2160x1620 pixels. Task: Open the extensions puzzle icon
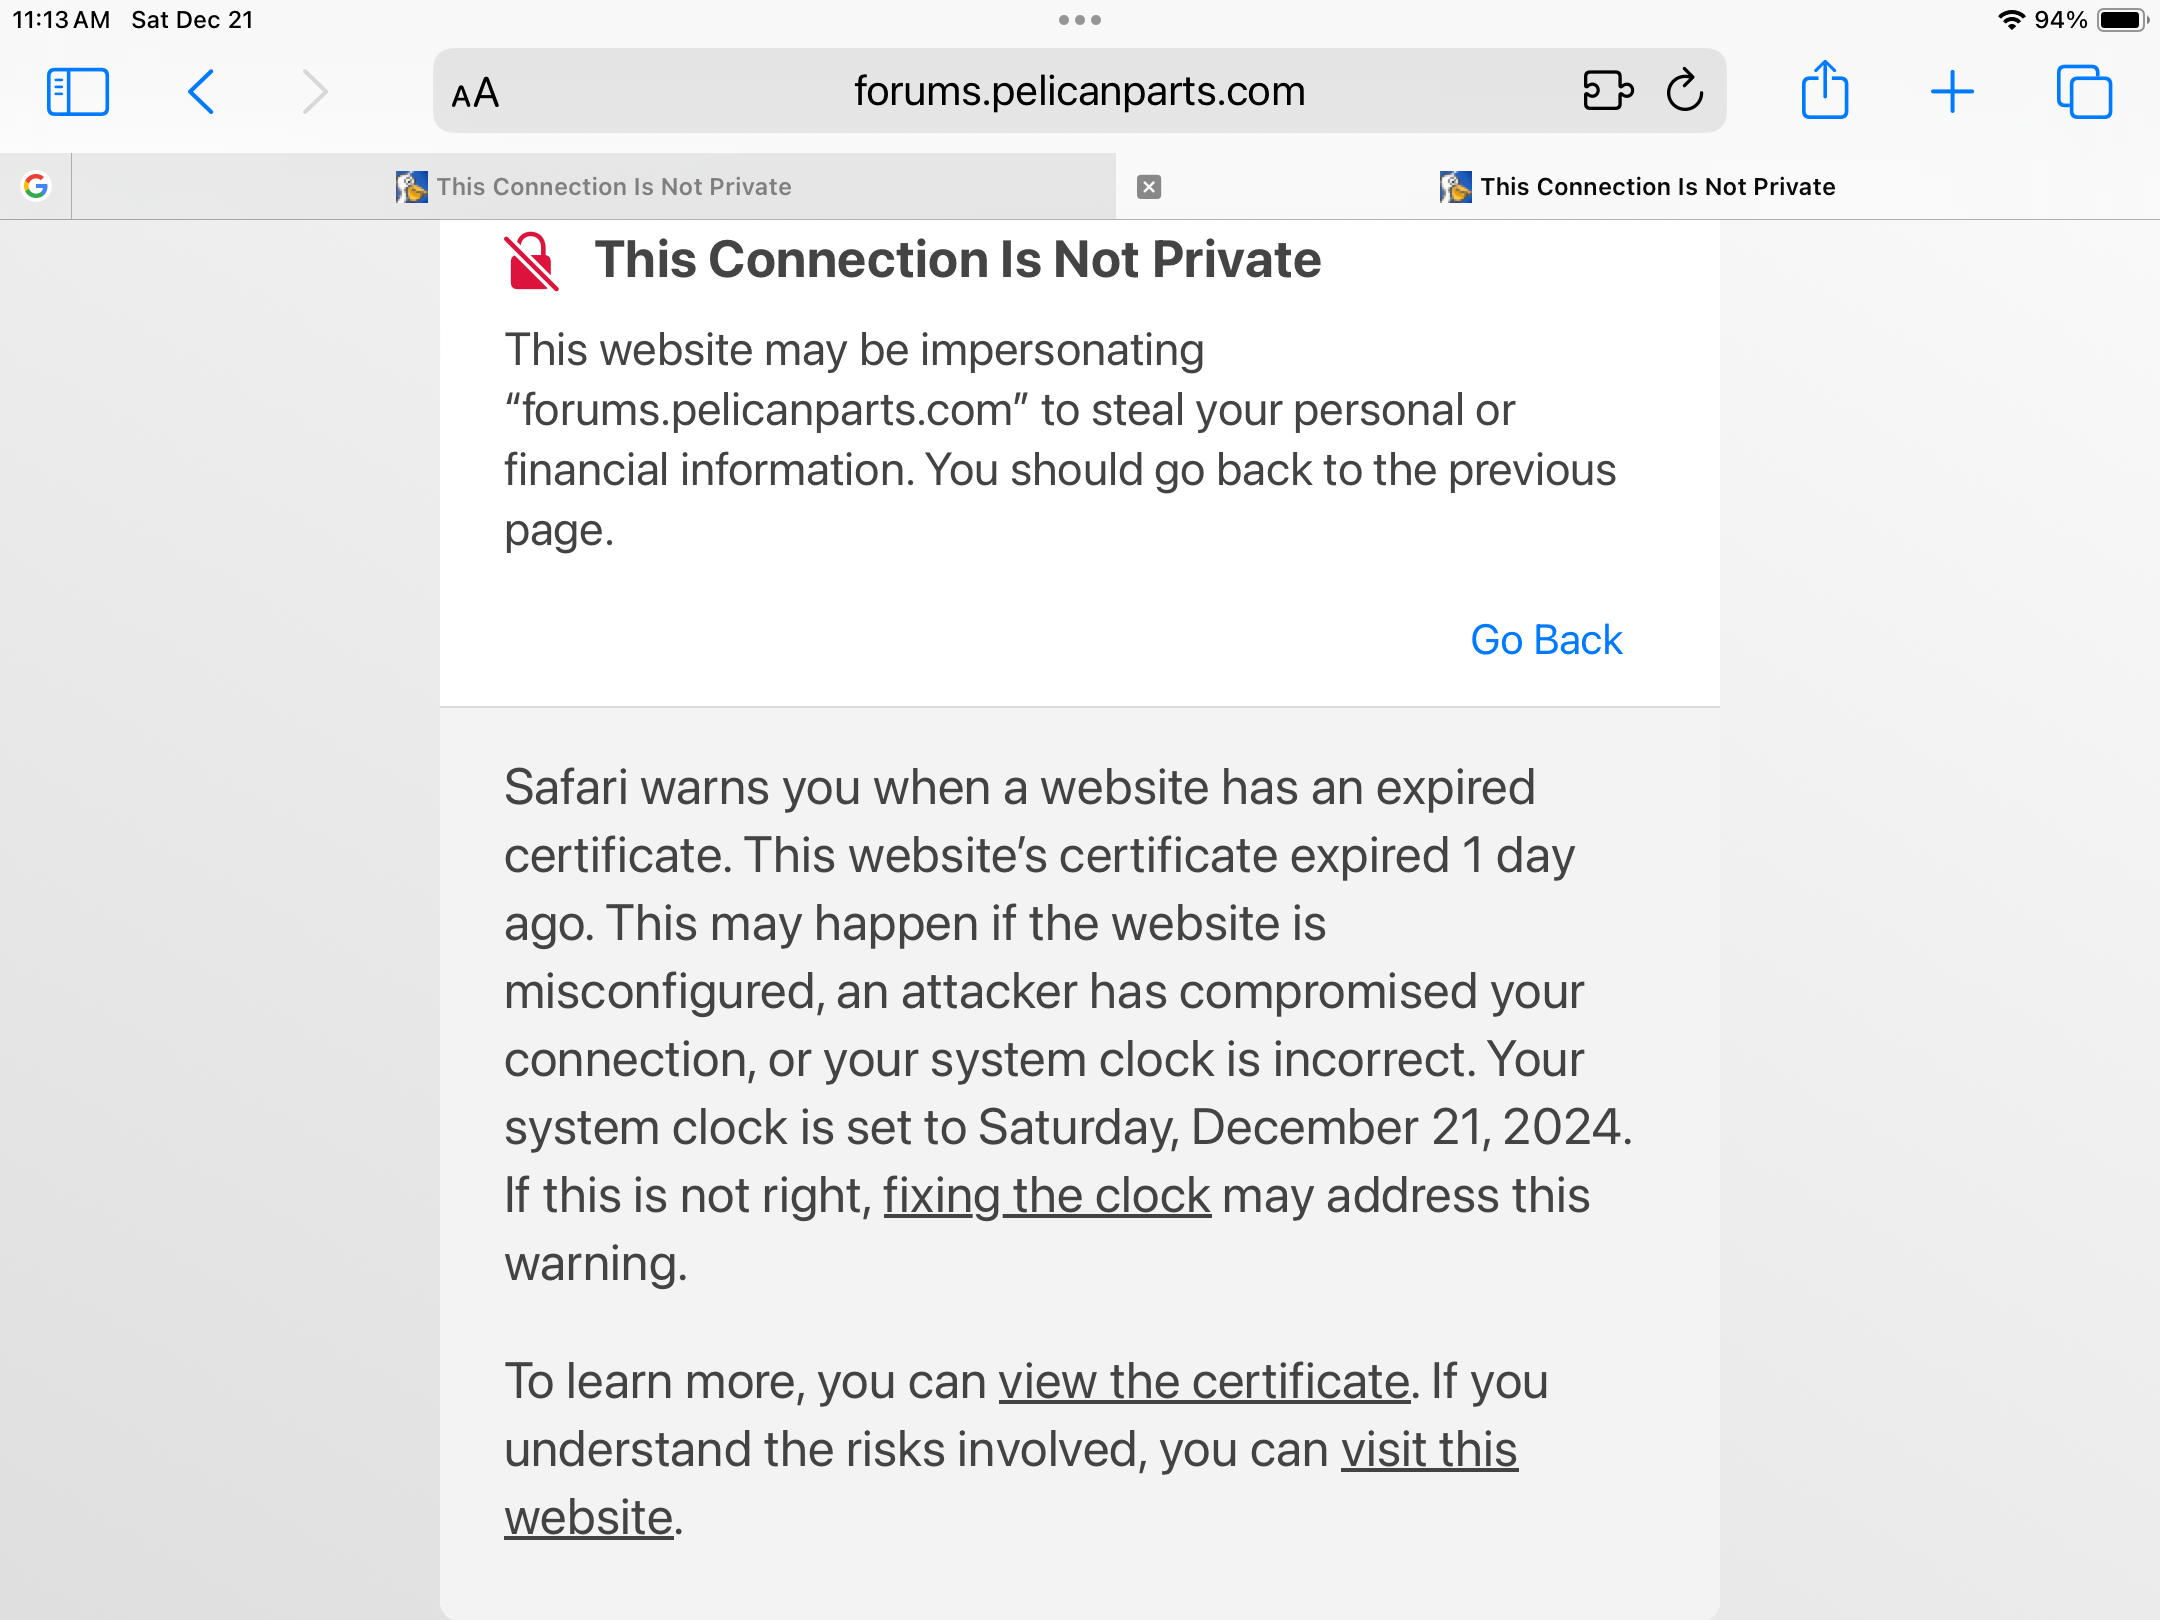click(x=1608, y=91)
